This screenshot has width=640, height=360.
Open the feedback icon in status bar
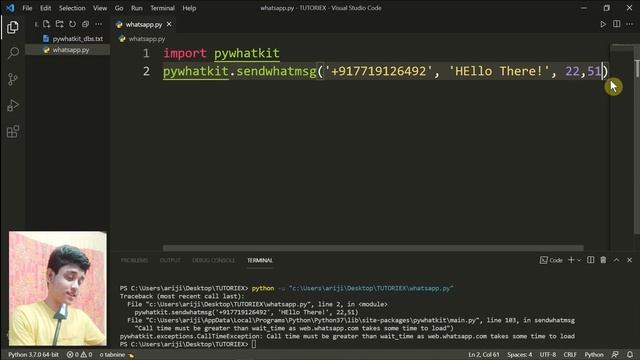click(x=615, y=354)
